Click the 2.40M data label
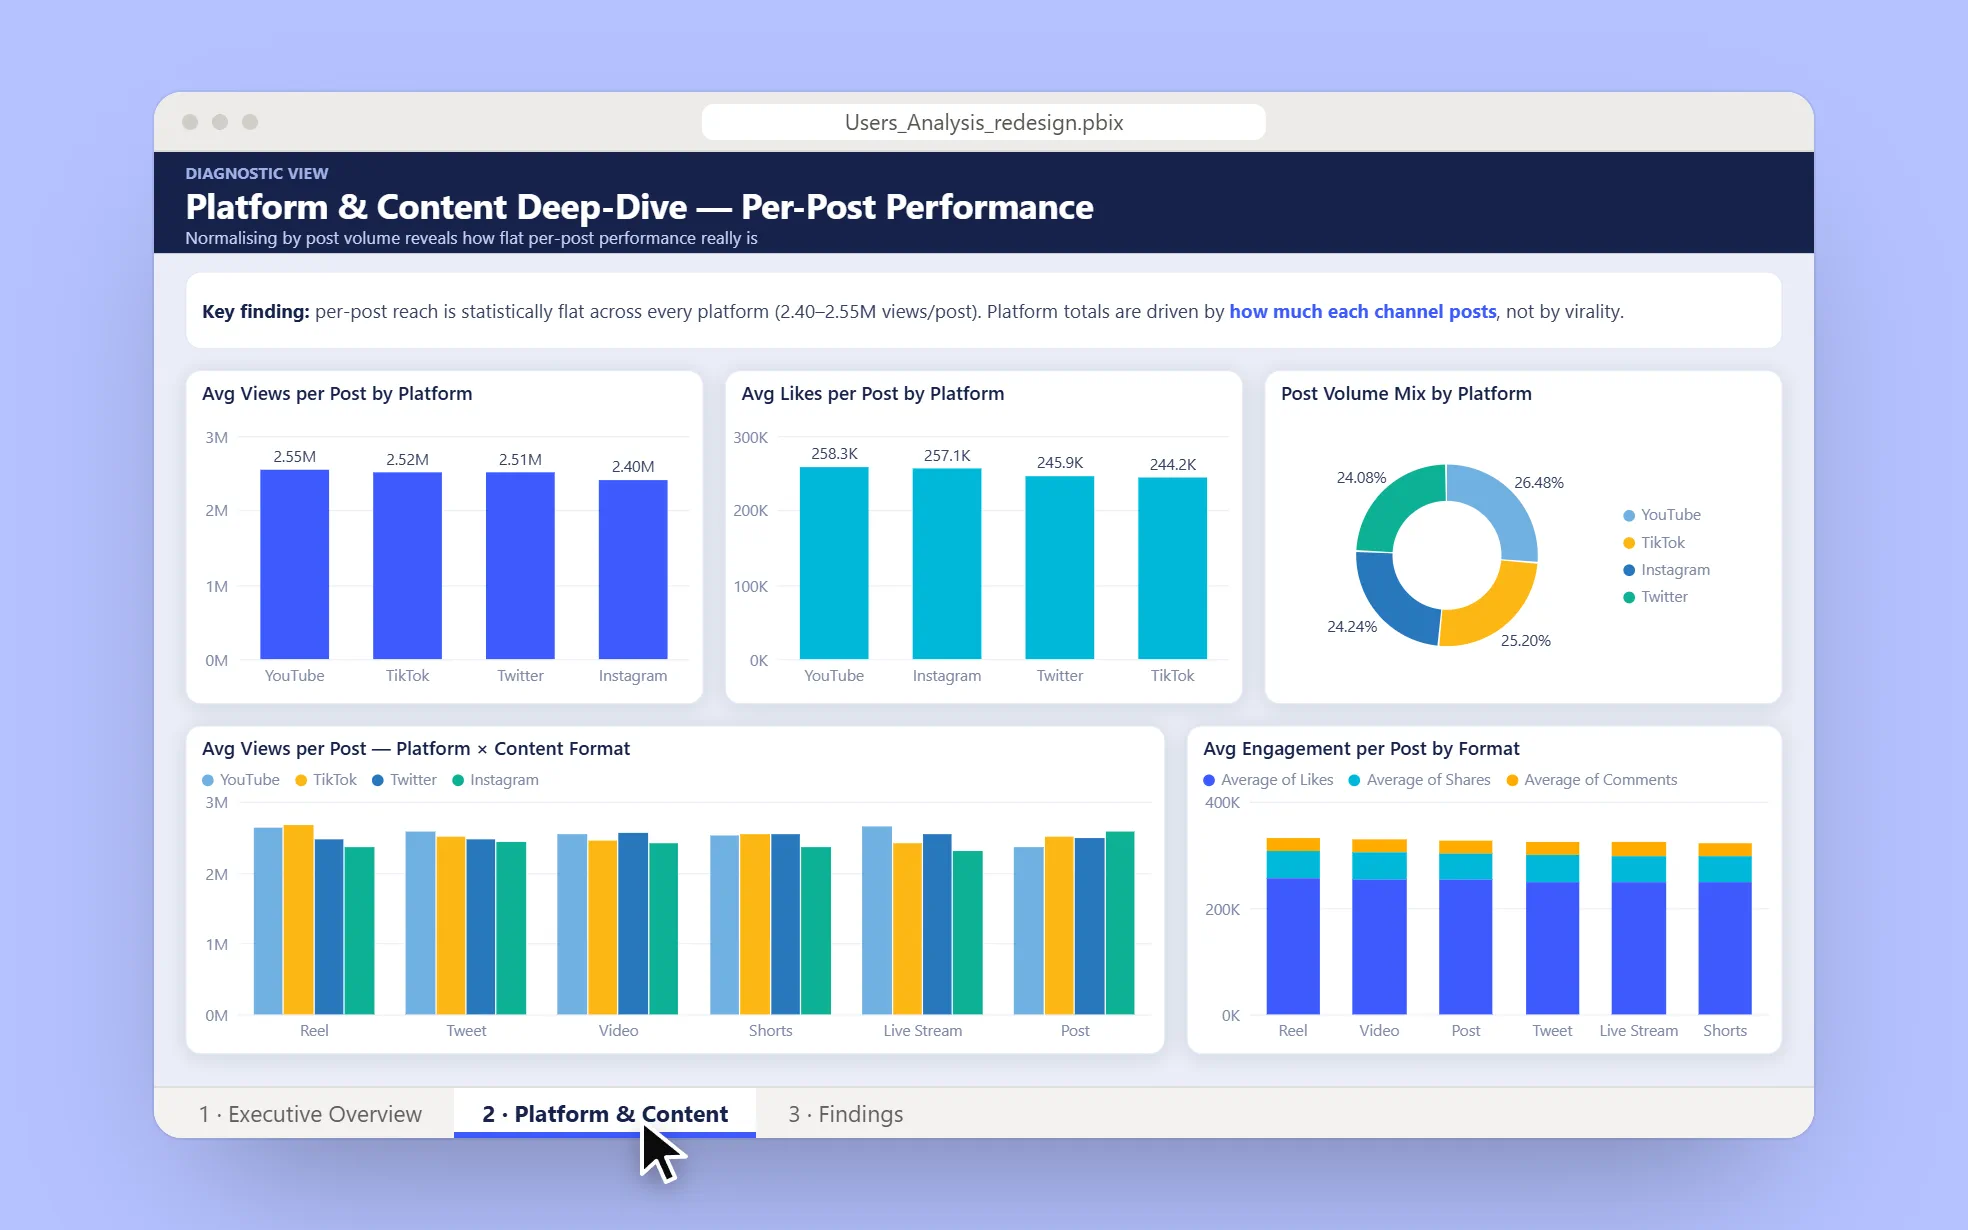Image resolution: width=1968 pixels, height=1230 pixels. (x=633, y=467)
